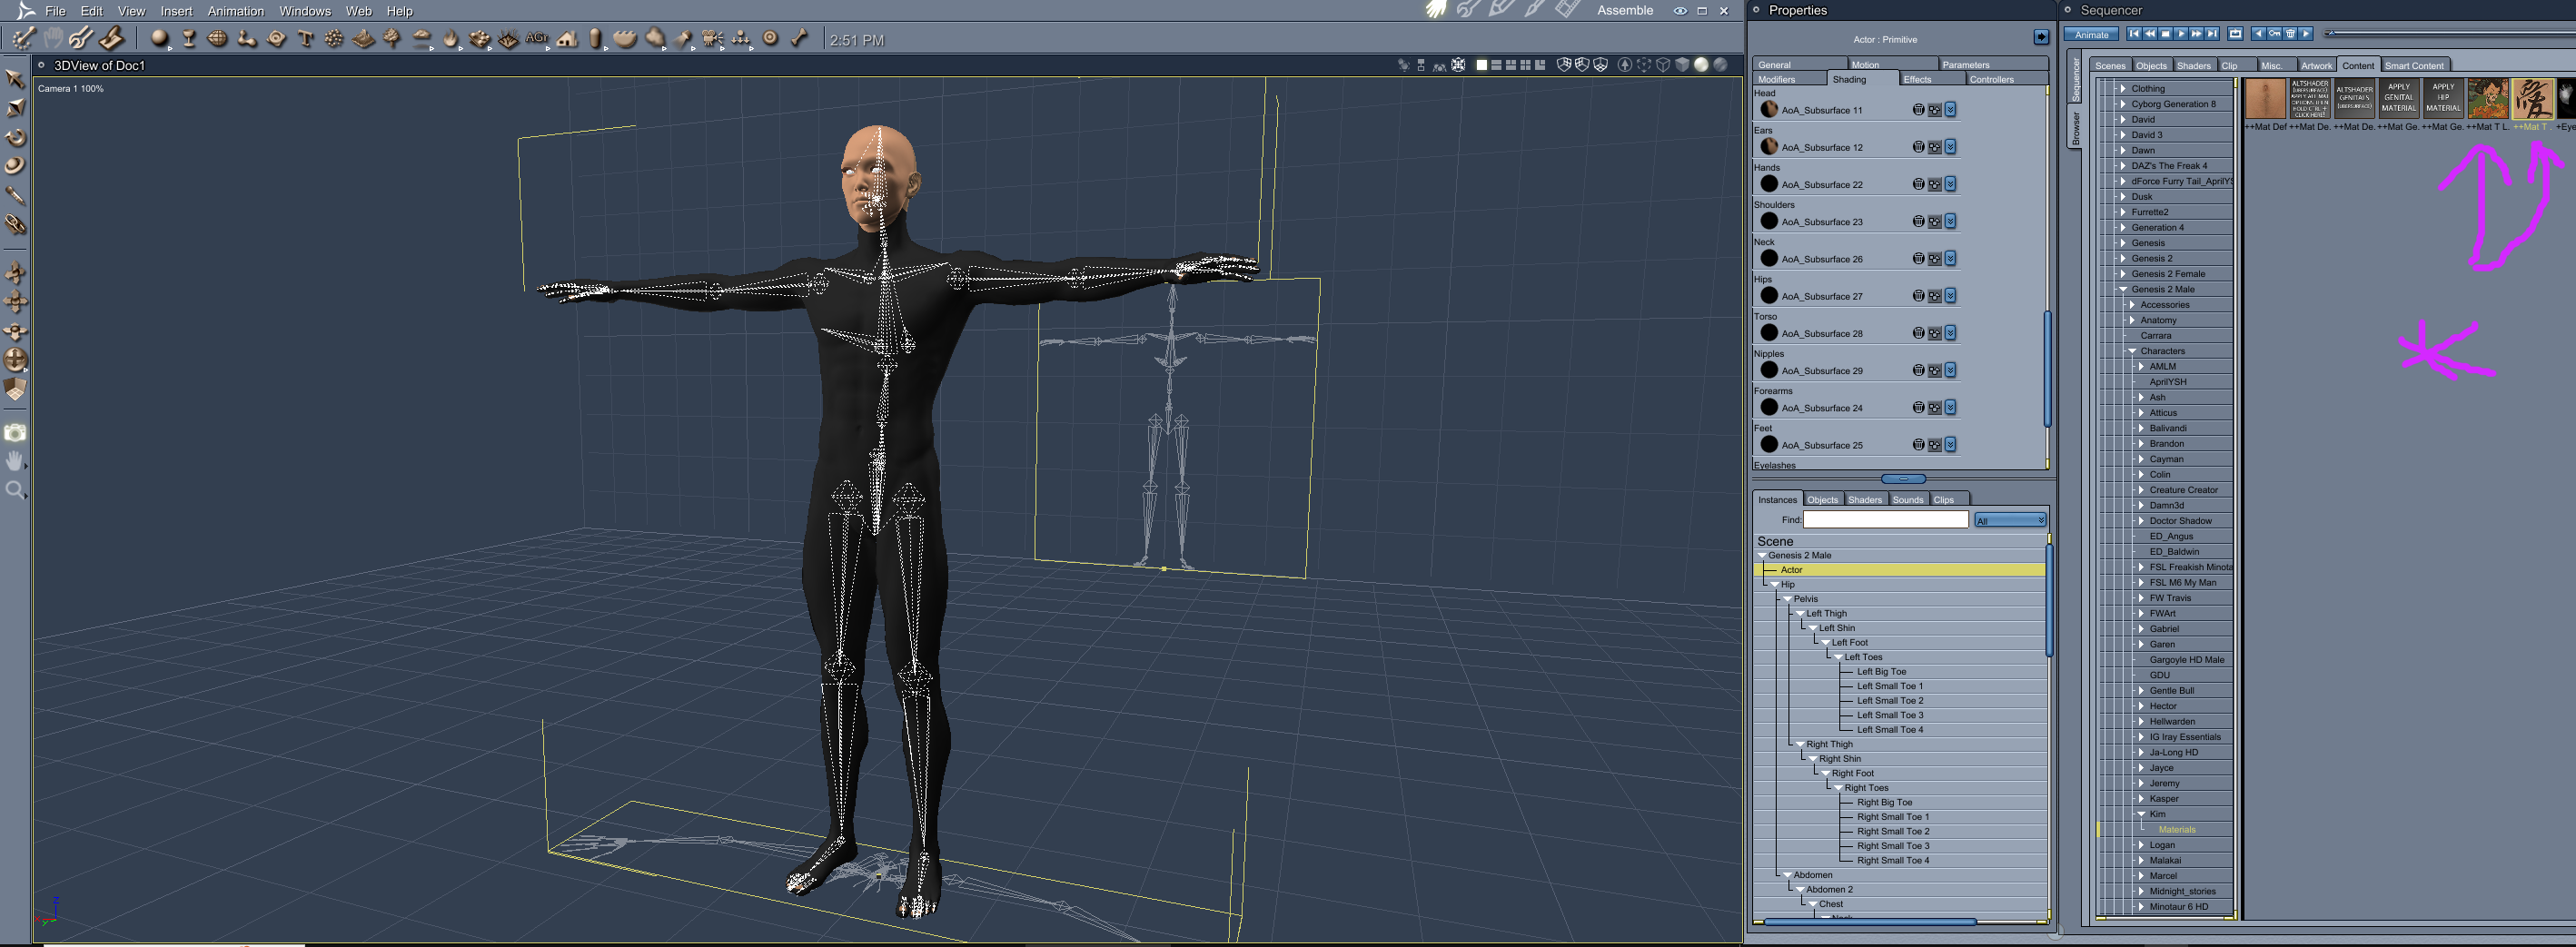Enable textured sphere display mode
The width and height of the screenshot is (2576, 947).
click(1720, 65)
